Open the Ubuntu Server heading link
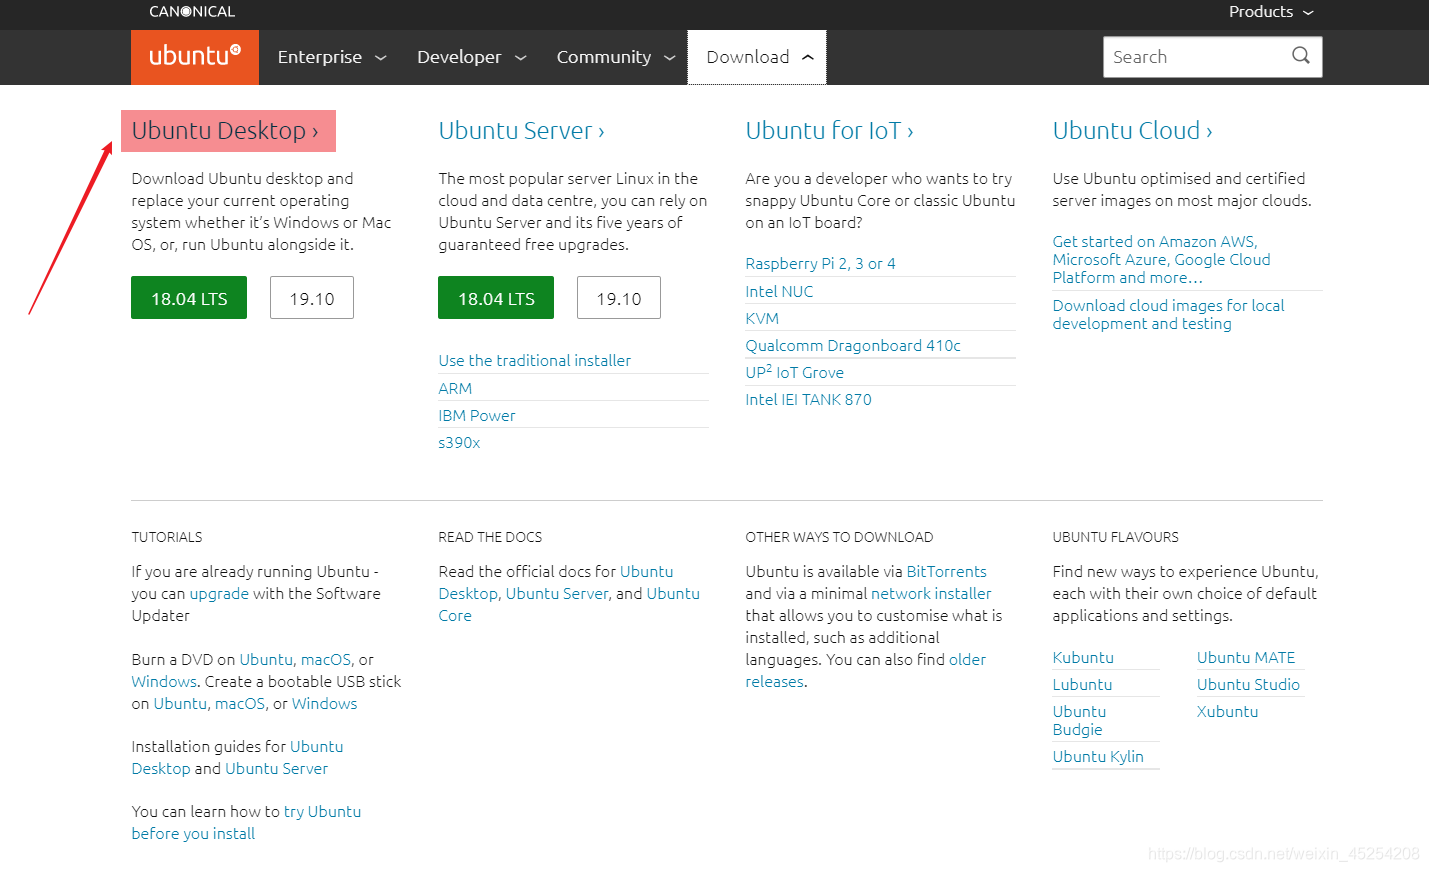 pyautogui.click(x=521, y=131)
